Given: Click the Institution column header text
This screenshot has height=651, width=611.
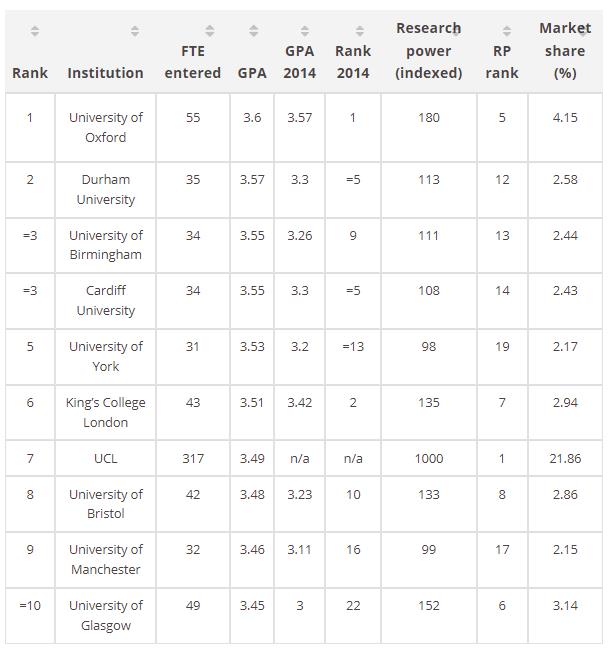Looking at the screenshot, I should pyautogui.click(x=105, y=73).
